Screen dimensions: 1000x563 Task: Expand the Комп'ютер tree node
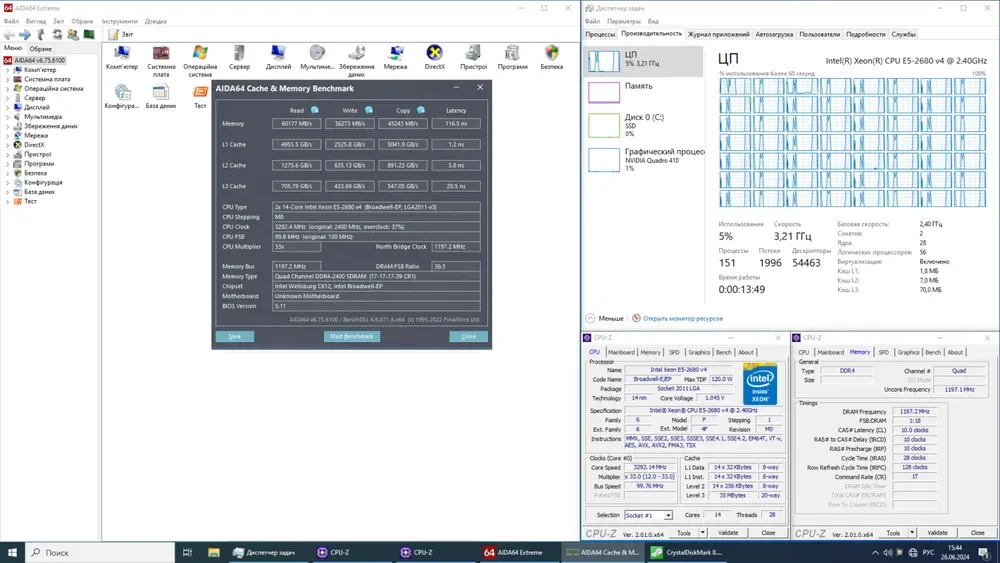point(8,70)
